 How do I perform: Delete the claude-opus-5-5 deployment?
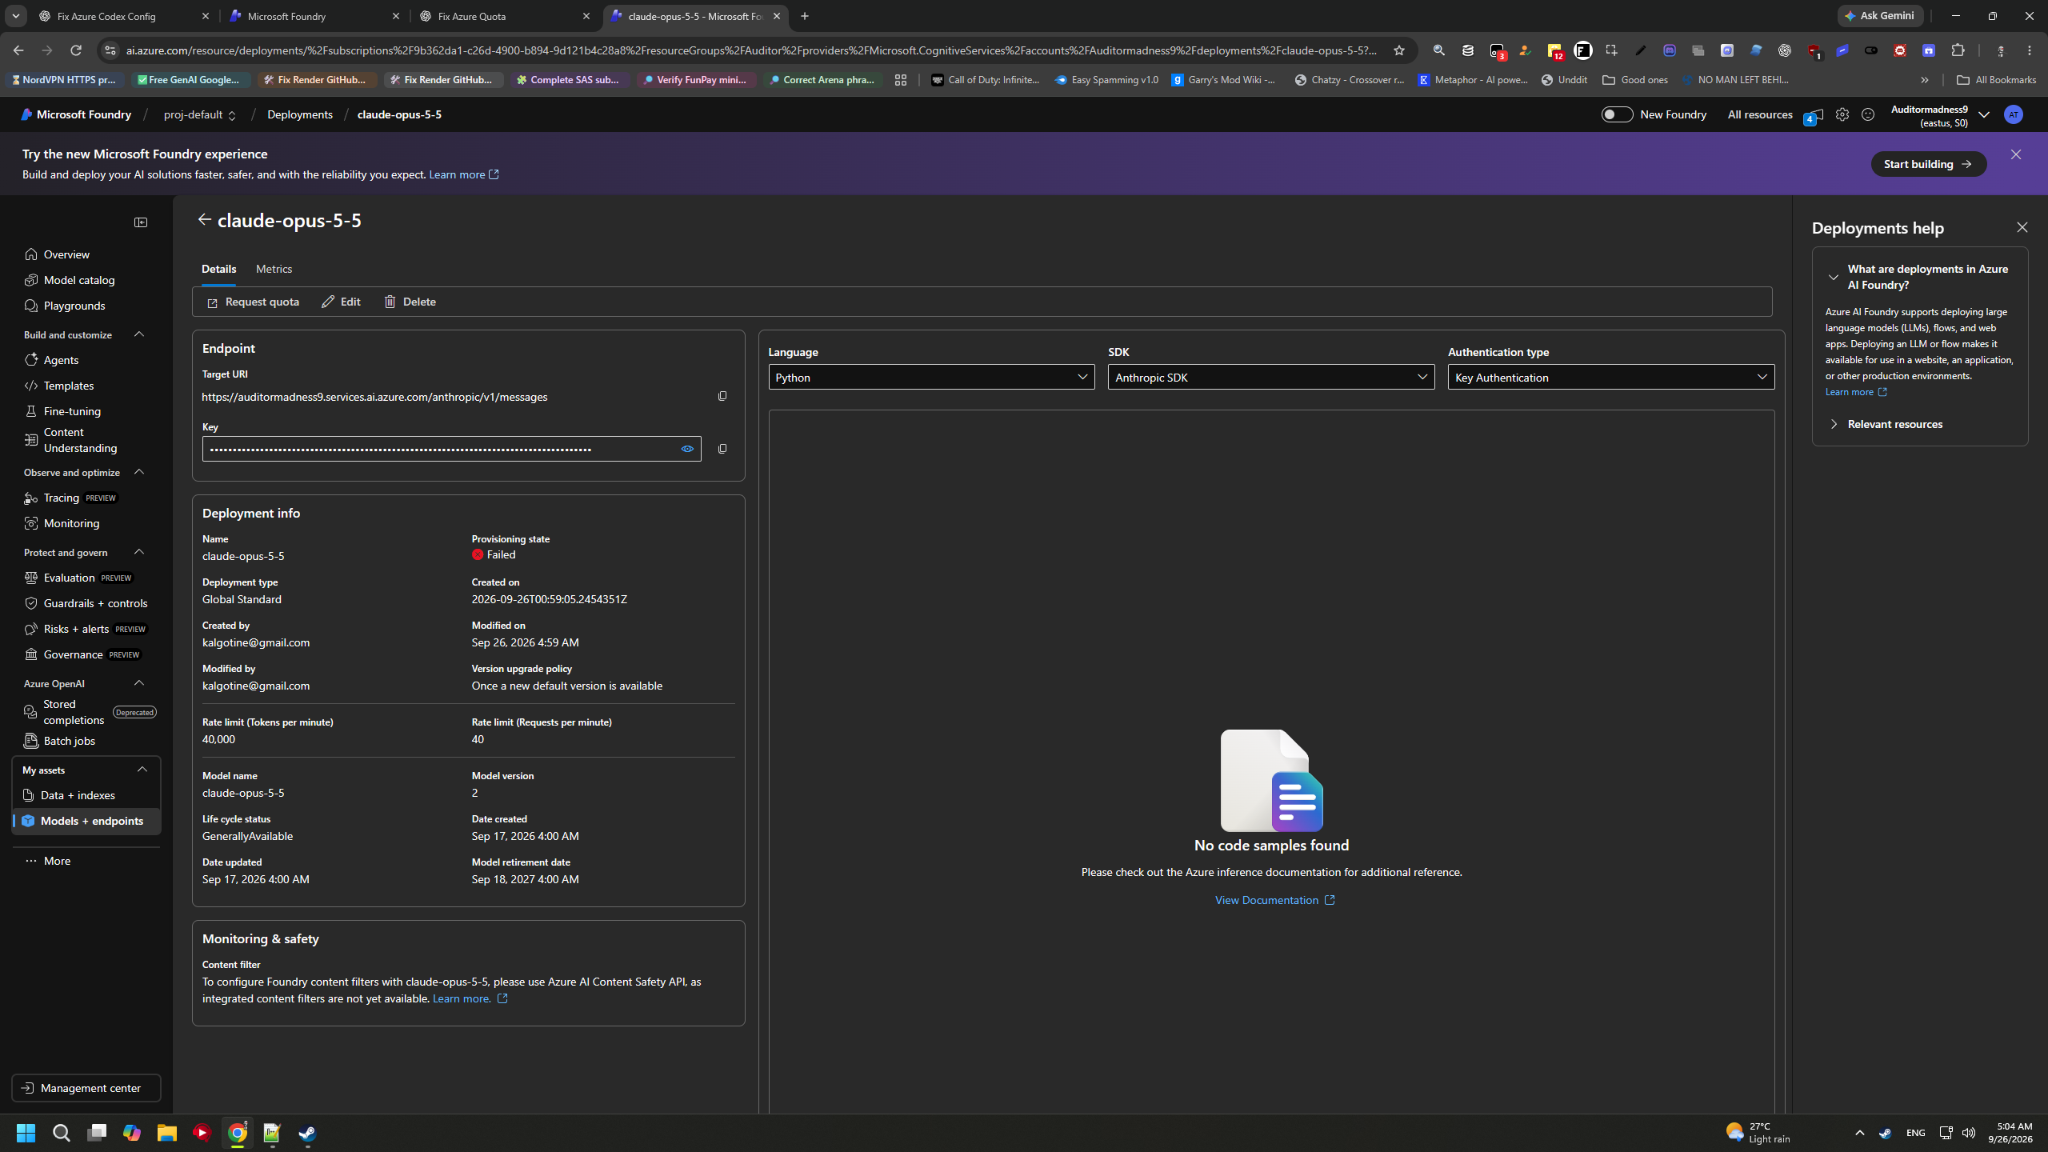pos(410,302)
